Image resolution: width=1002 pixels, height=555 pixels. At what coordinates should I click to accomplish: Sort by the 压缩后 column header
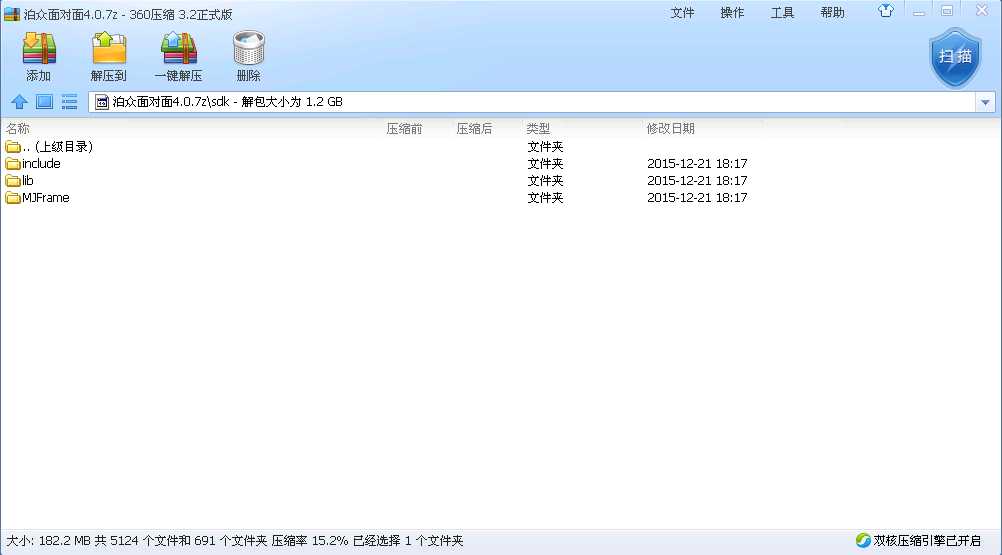[x=474, y=129]
